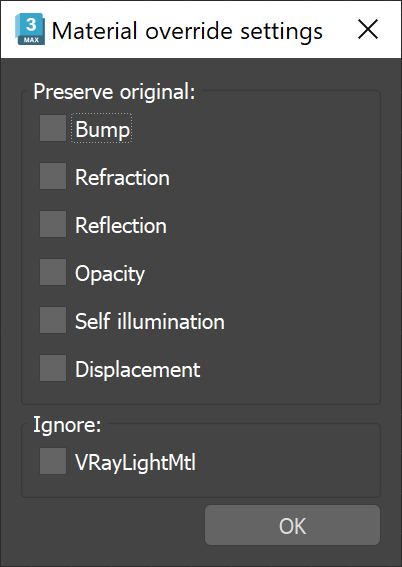The image size is (402, 567).
Task: Click the focused Bump text label
Action: [102, 128]
